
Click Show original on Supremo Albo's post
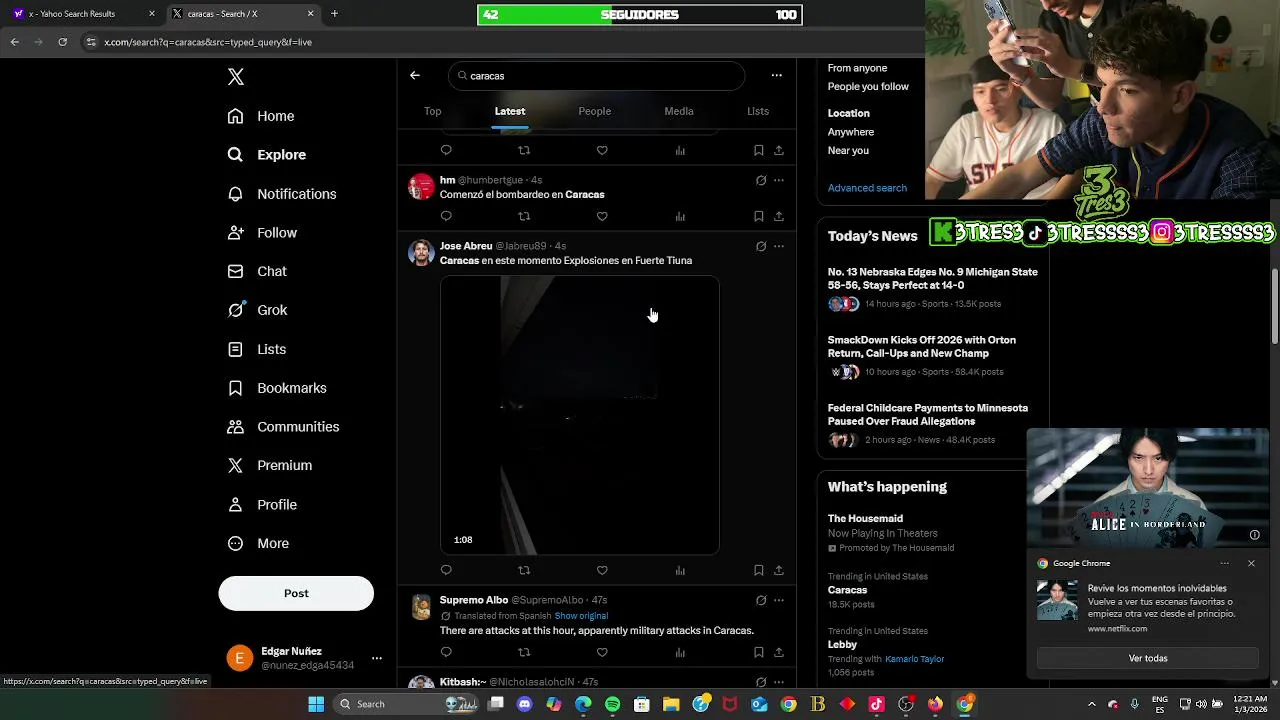(581, 616)
